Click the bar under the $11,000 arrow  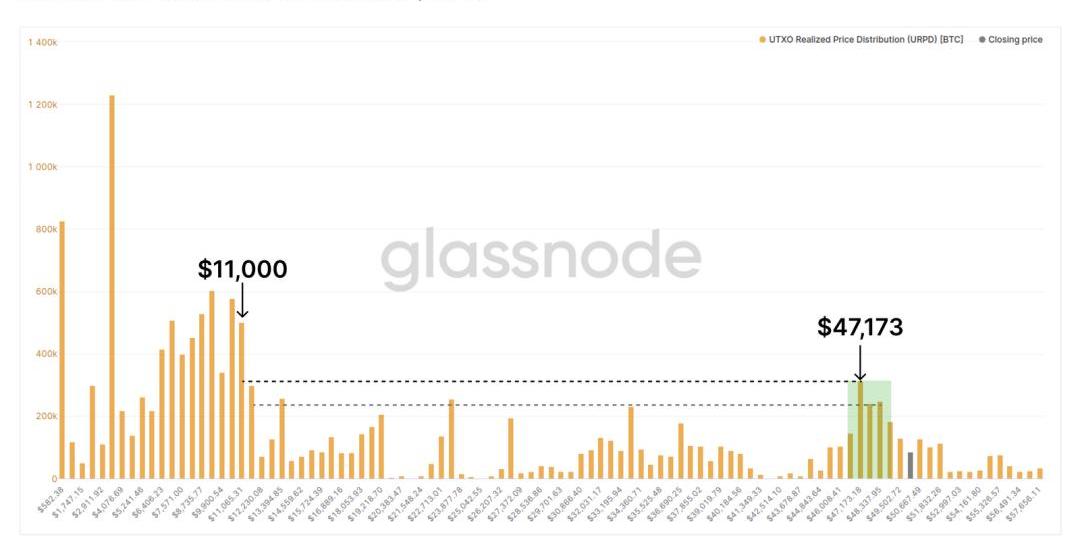242,401
